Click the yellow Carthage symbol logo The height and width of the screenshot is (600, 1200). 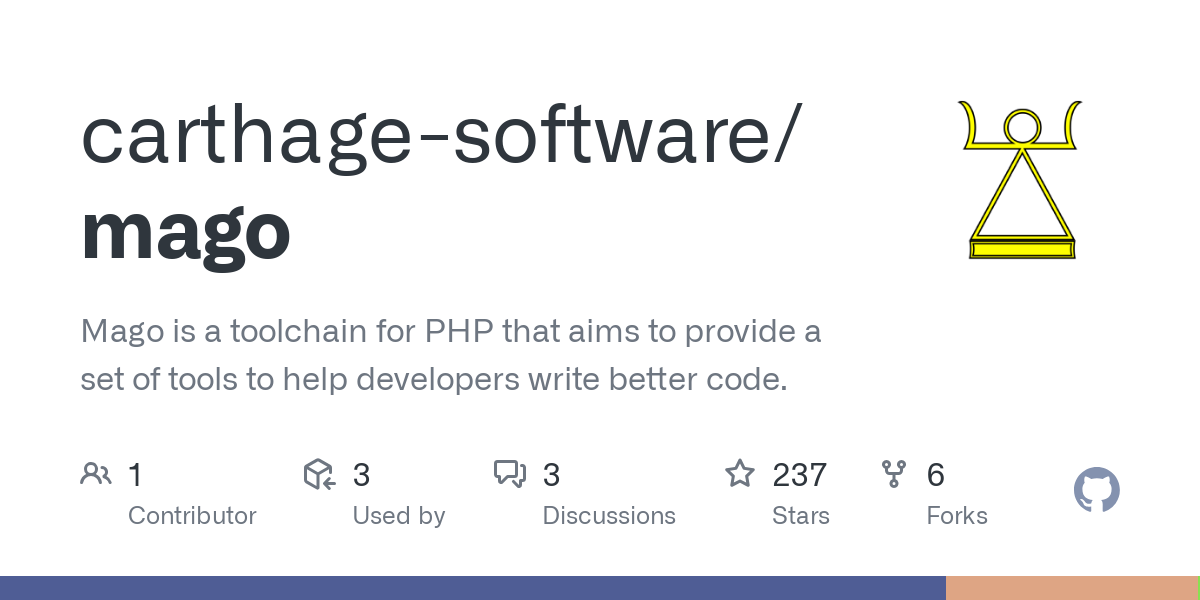tap(1021, 180)
